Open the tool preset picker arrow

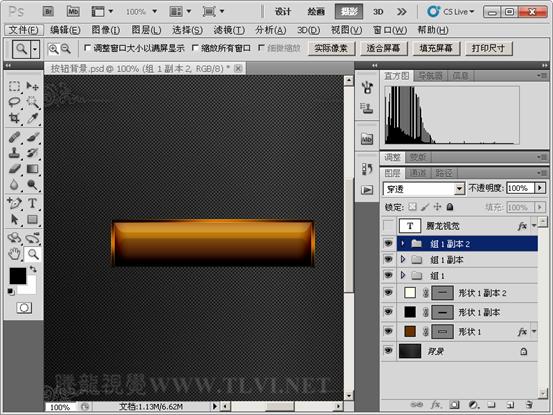(x=35, y=49)
